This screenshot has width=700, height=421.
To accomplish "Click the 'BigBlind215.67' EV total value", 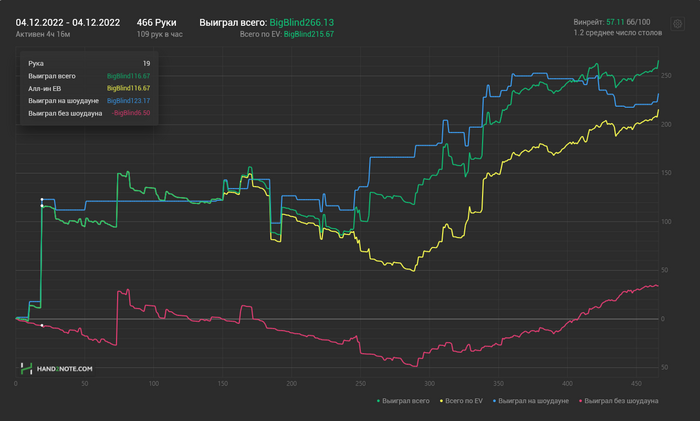I will (x=309, y=34).
